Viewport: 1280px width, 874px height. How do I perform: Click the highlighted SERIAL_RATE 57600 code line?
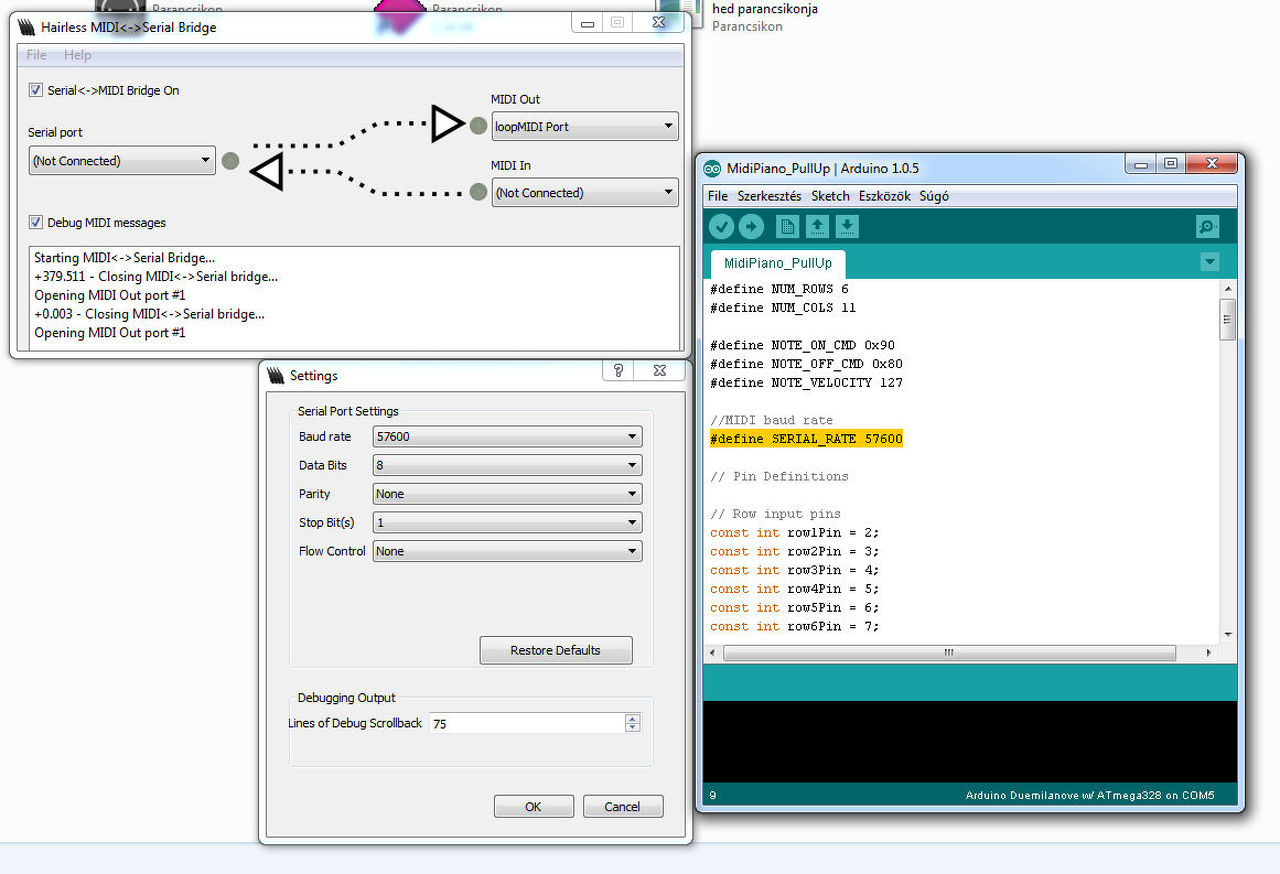806,439
